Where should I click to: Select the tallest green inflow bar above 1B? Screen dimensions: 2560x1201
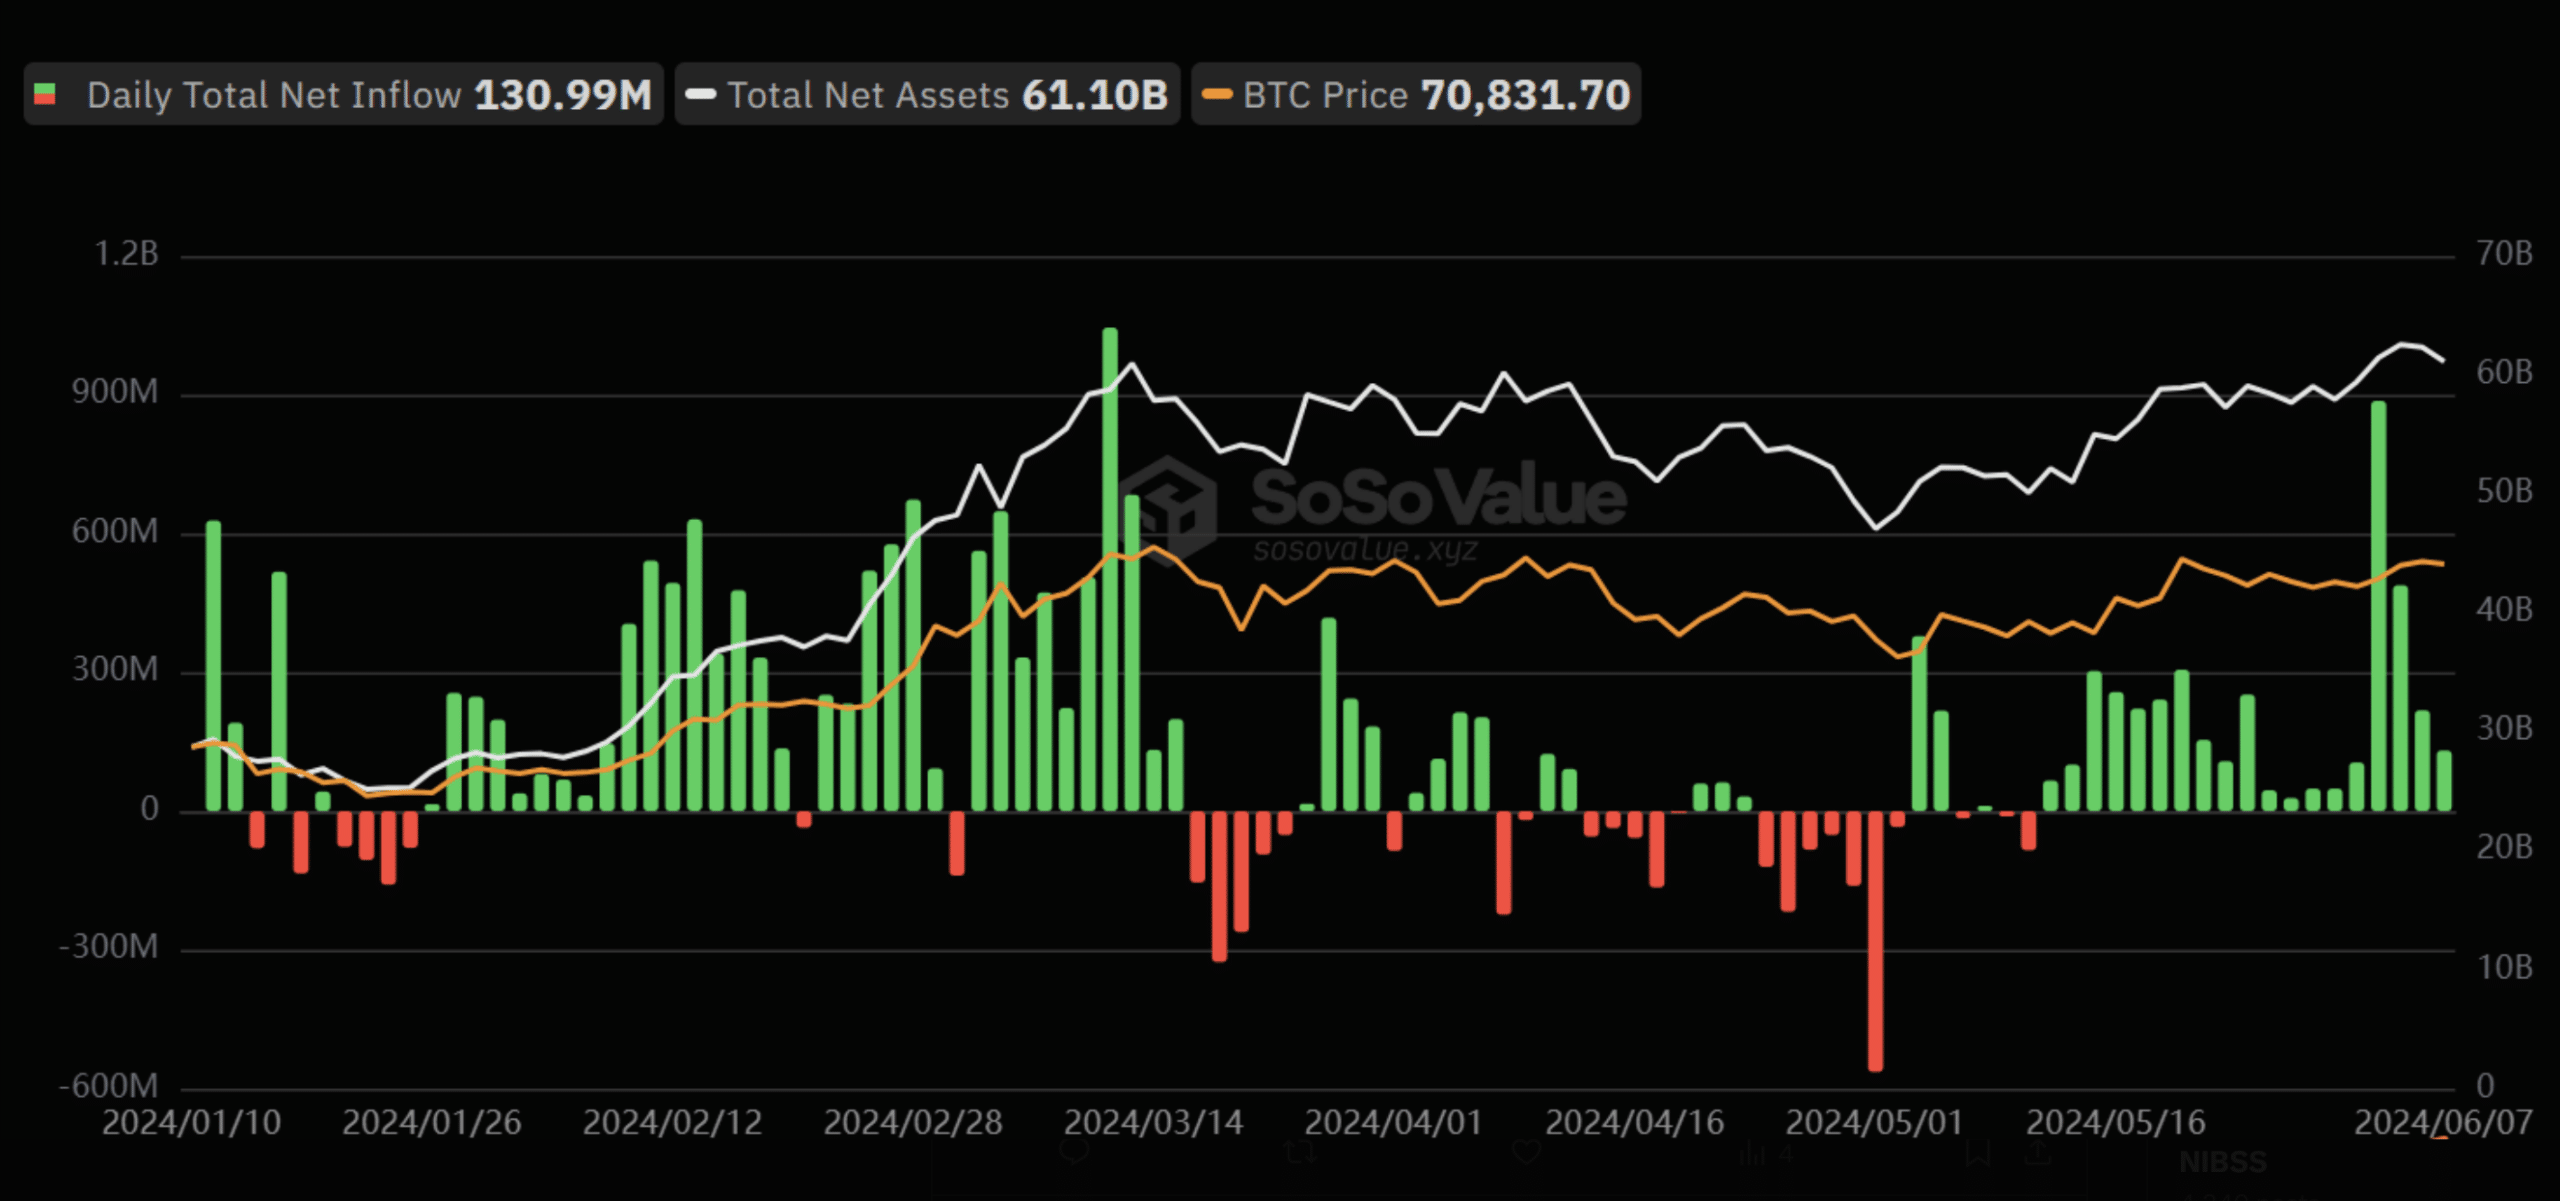click(1110, 569)
